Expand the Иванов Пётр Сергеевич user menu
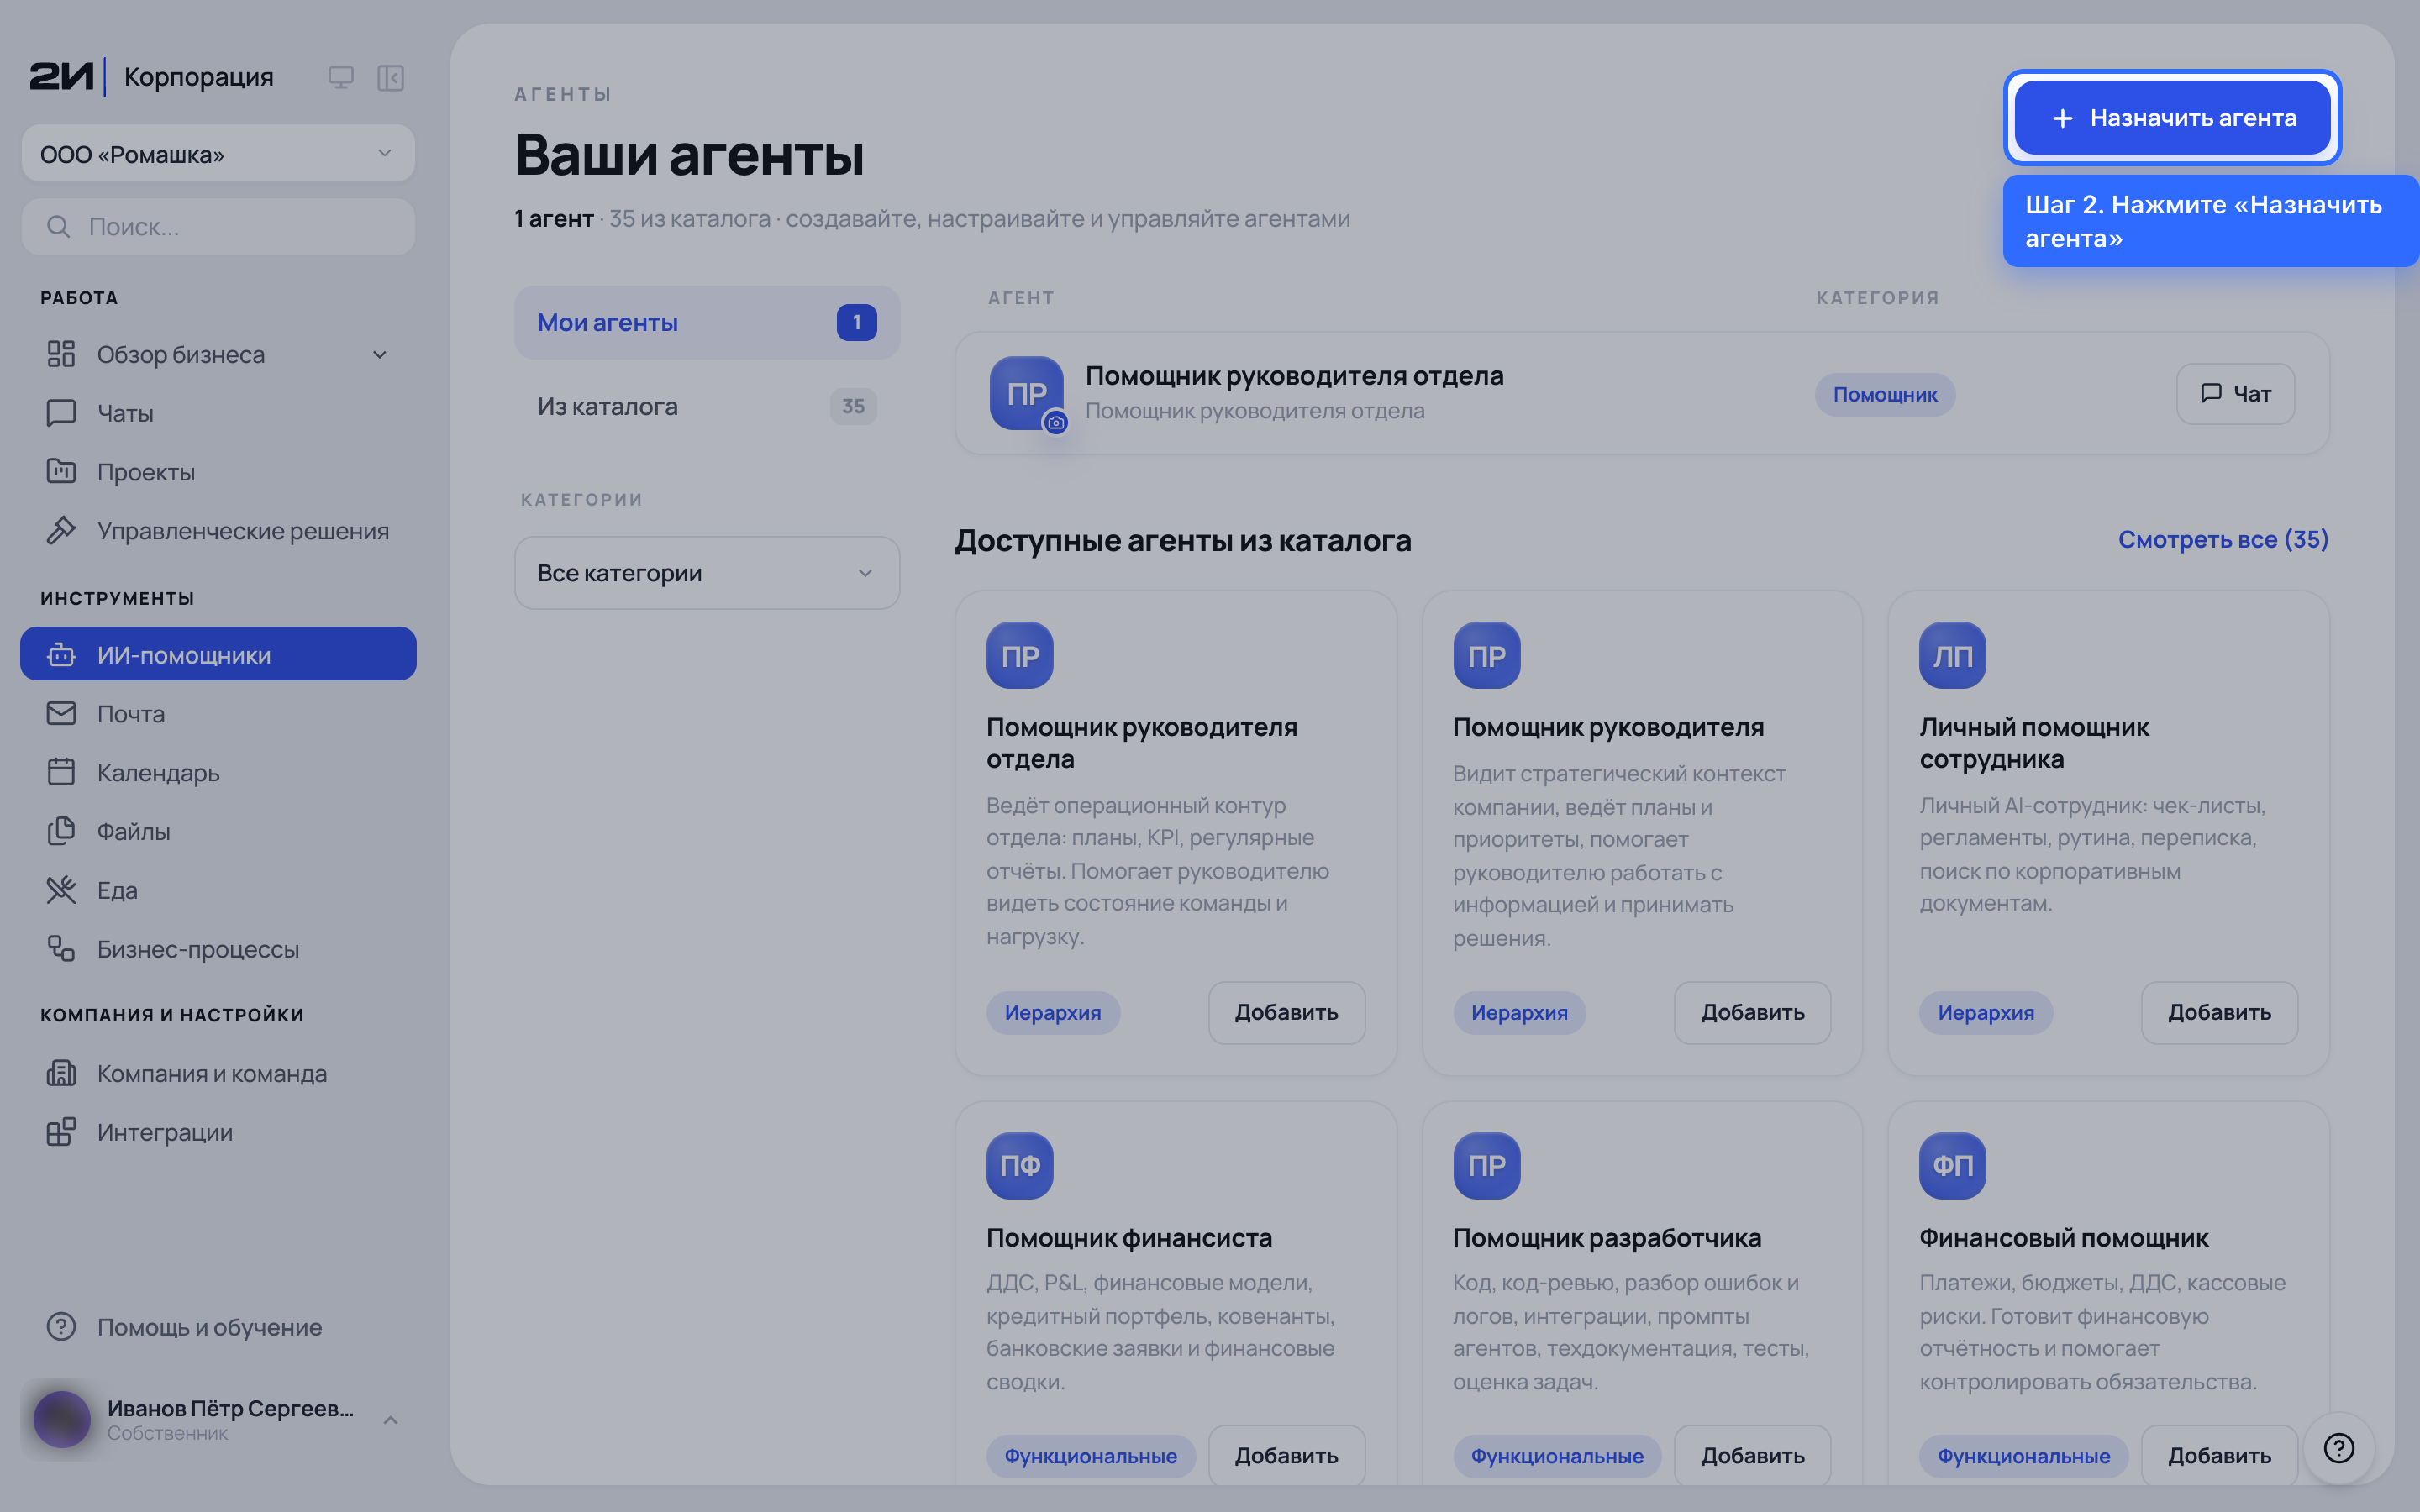The height and width of the screenshot is (1512, 2420). tap(391, 1420)
